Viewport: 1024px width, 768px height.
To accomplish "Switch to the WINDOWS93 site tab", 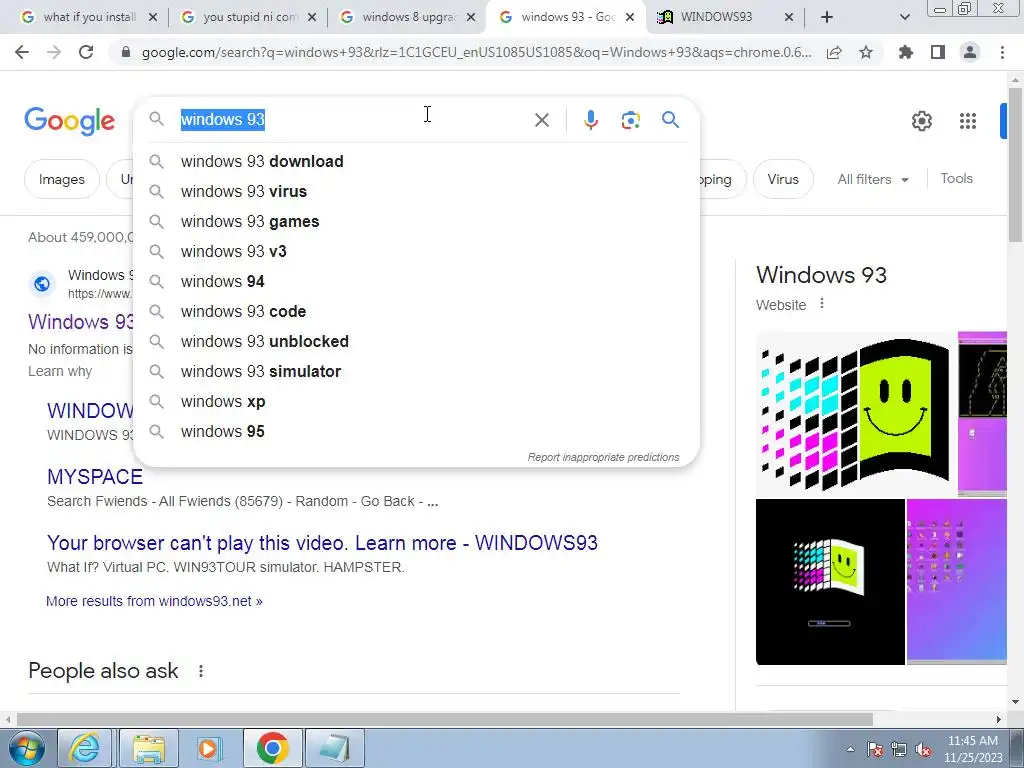I will [717, 18].
